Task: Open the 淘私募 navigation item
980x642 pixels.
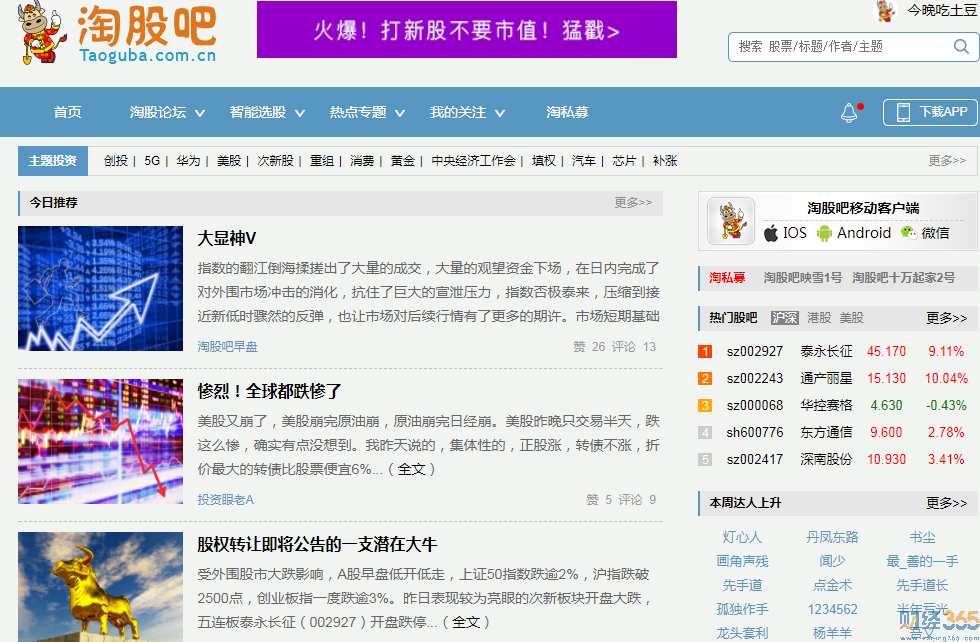Action: point(567,113)
